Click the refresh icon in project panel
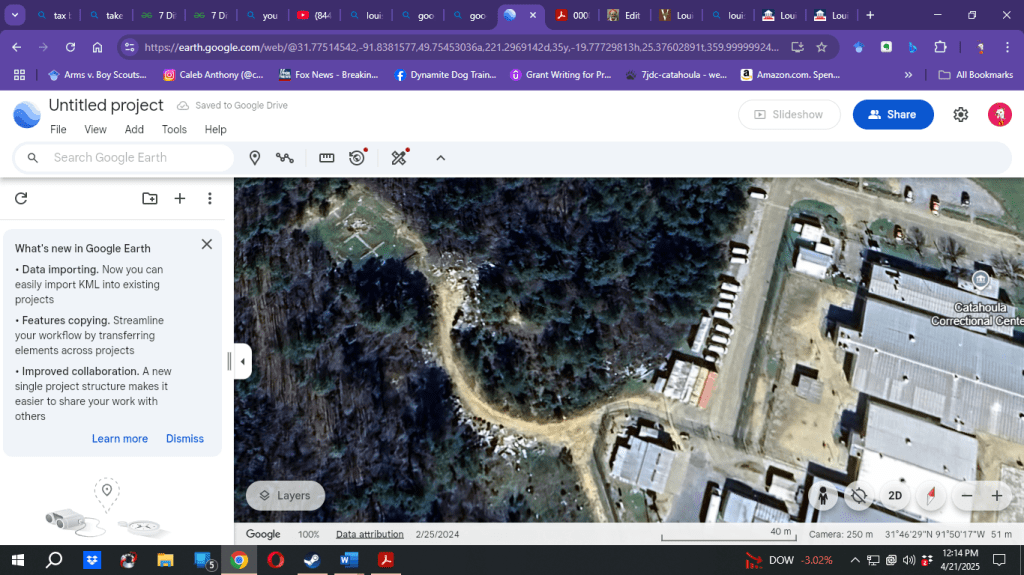 [x=21, y=199]
